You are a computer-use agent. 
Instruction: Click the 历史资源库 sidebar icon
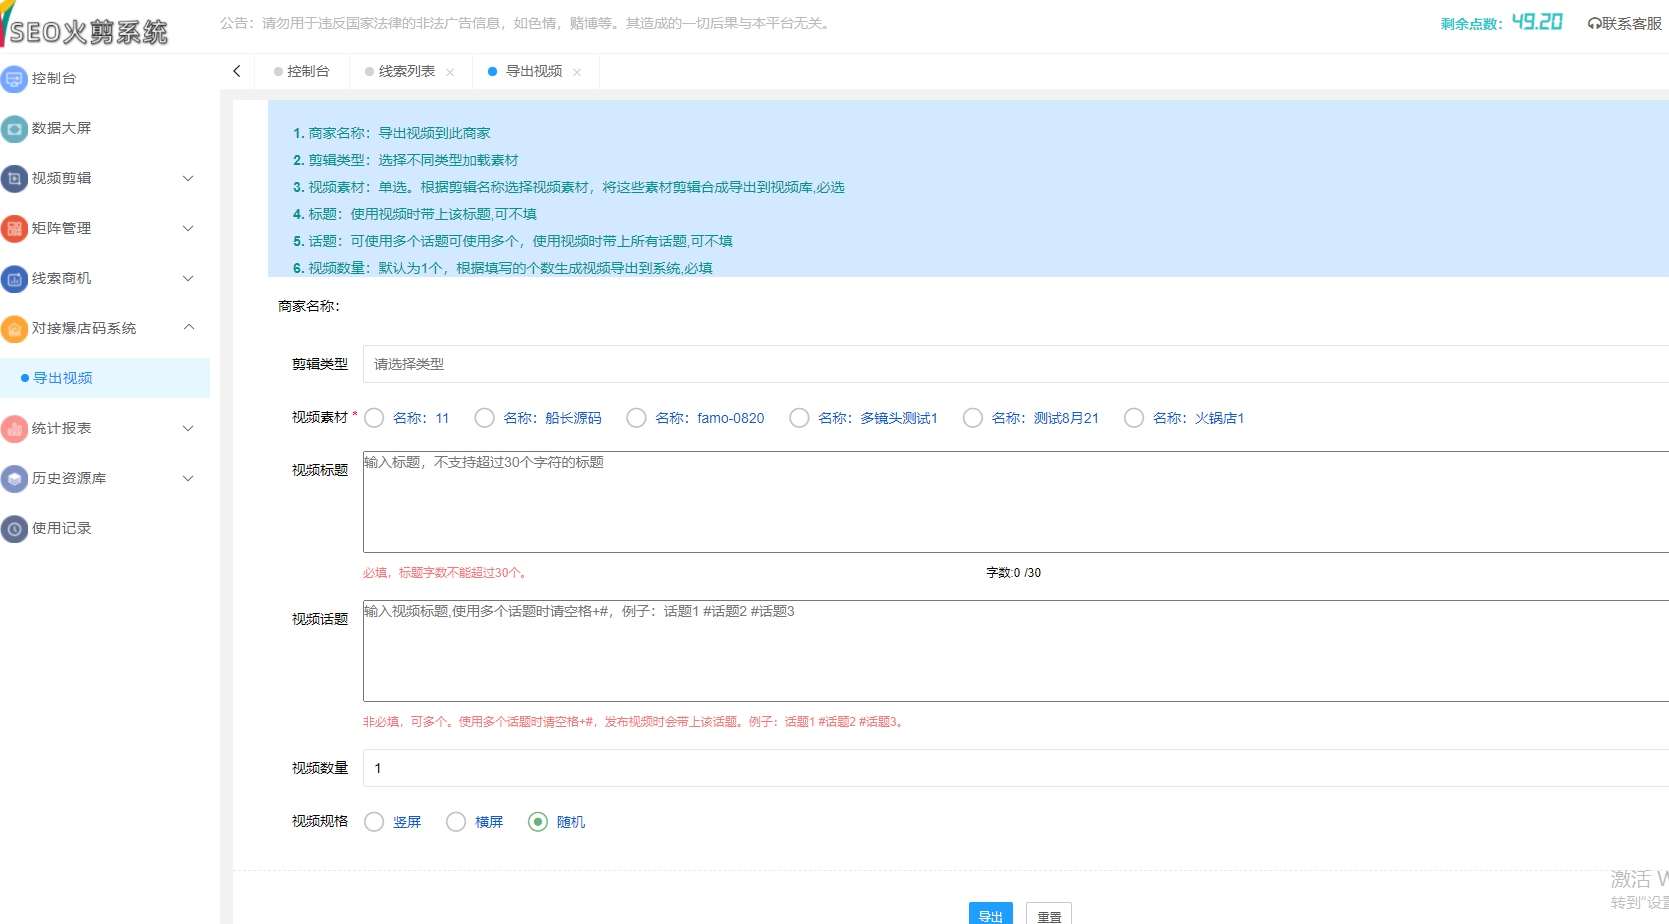14,478
